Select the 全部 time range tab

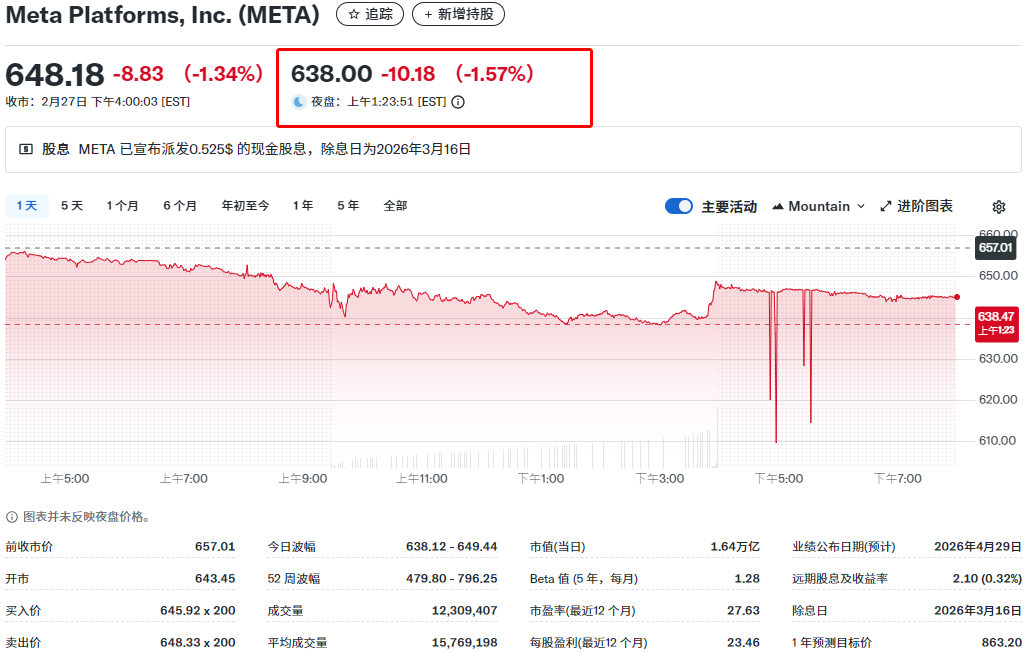[x=394, y=205]
